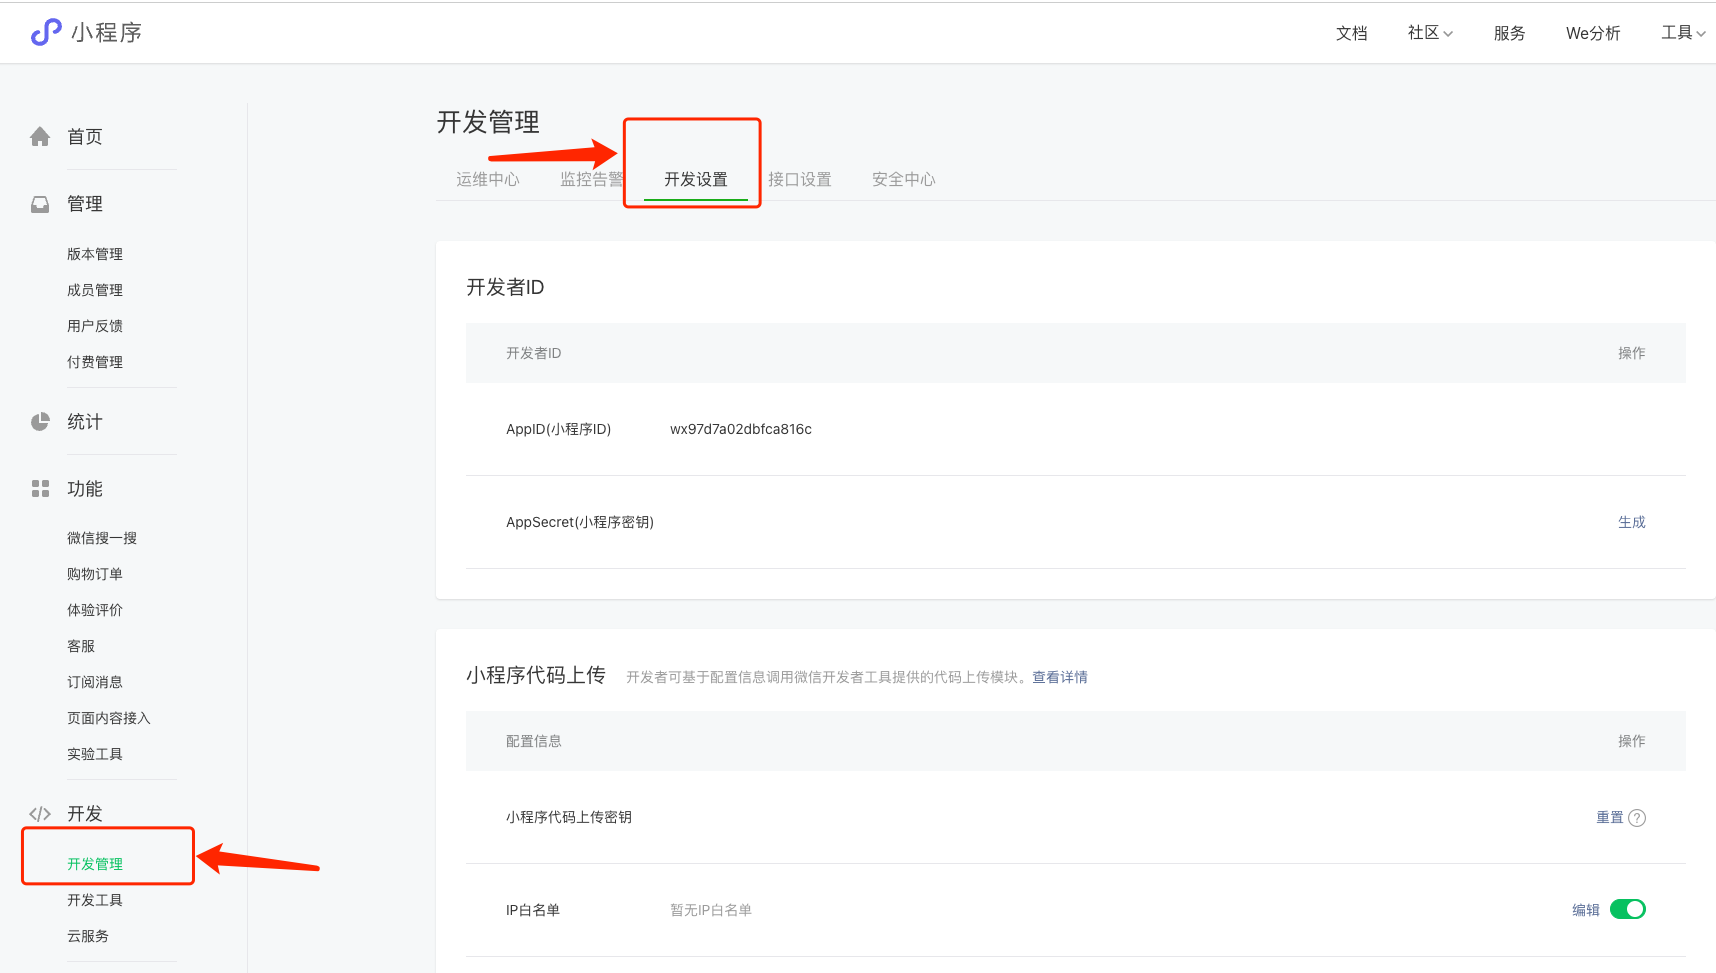
Task: Click the inbox icon beside 管理
Action: [x=40, y=204]
